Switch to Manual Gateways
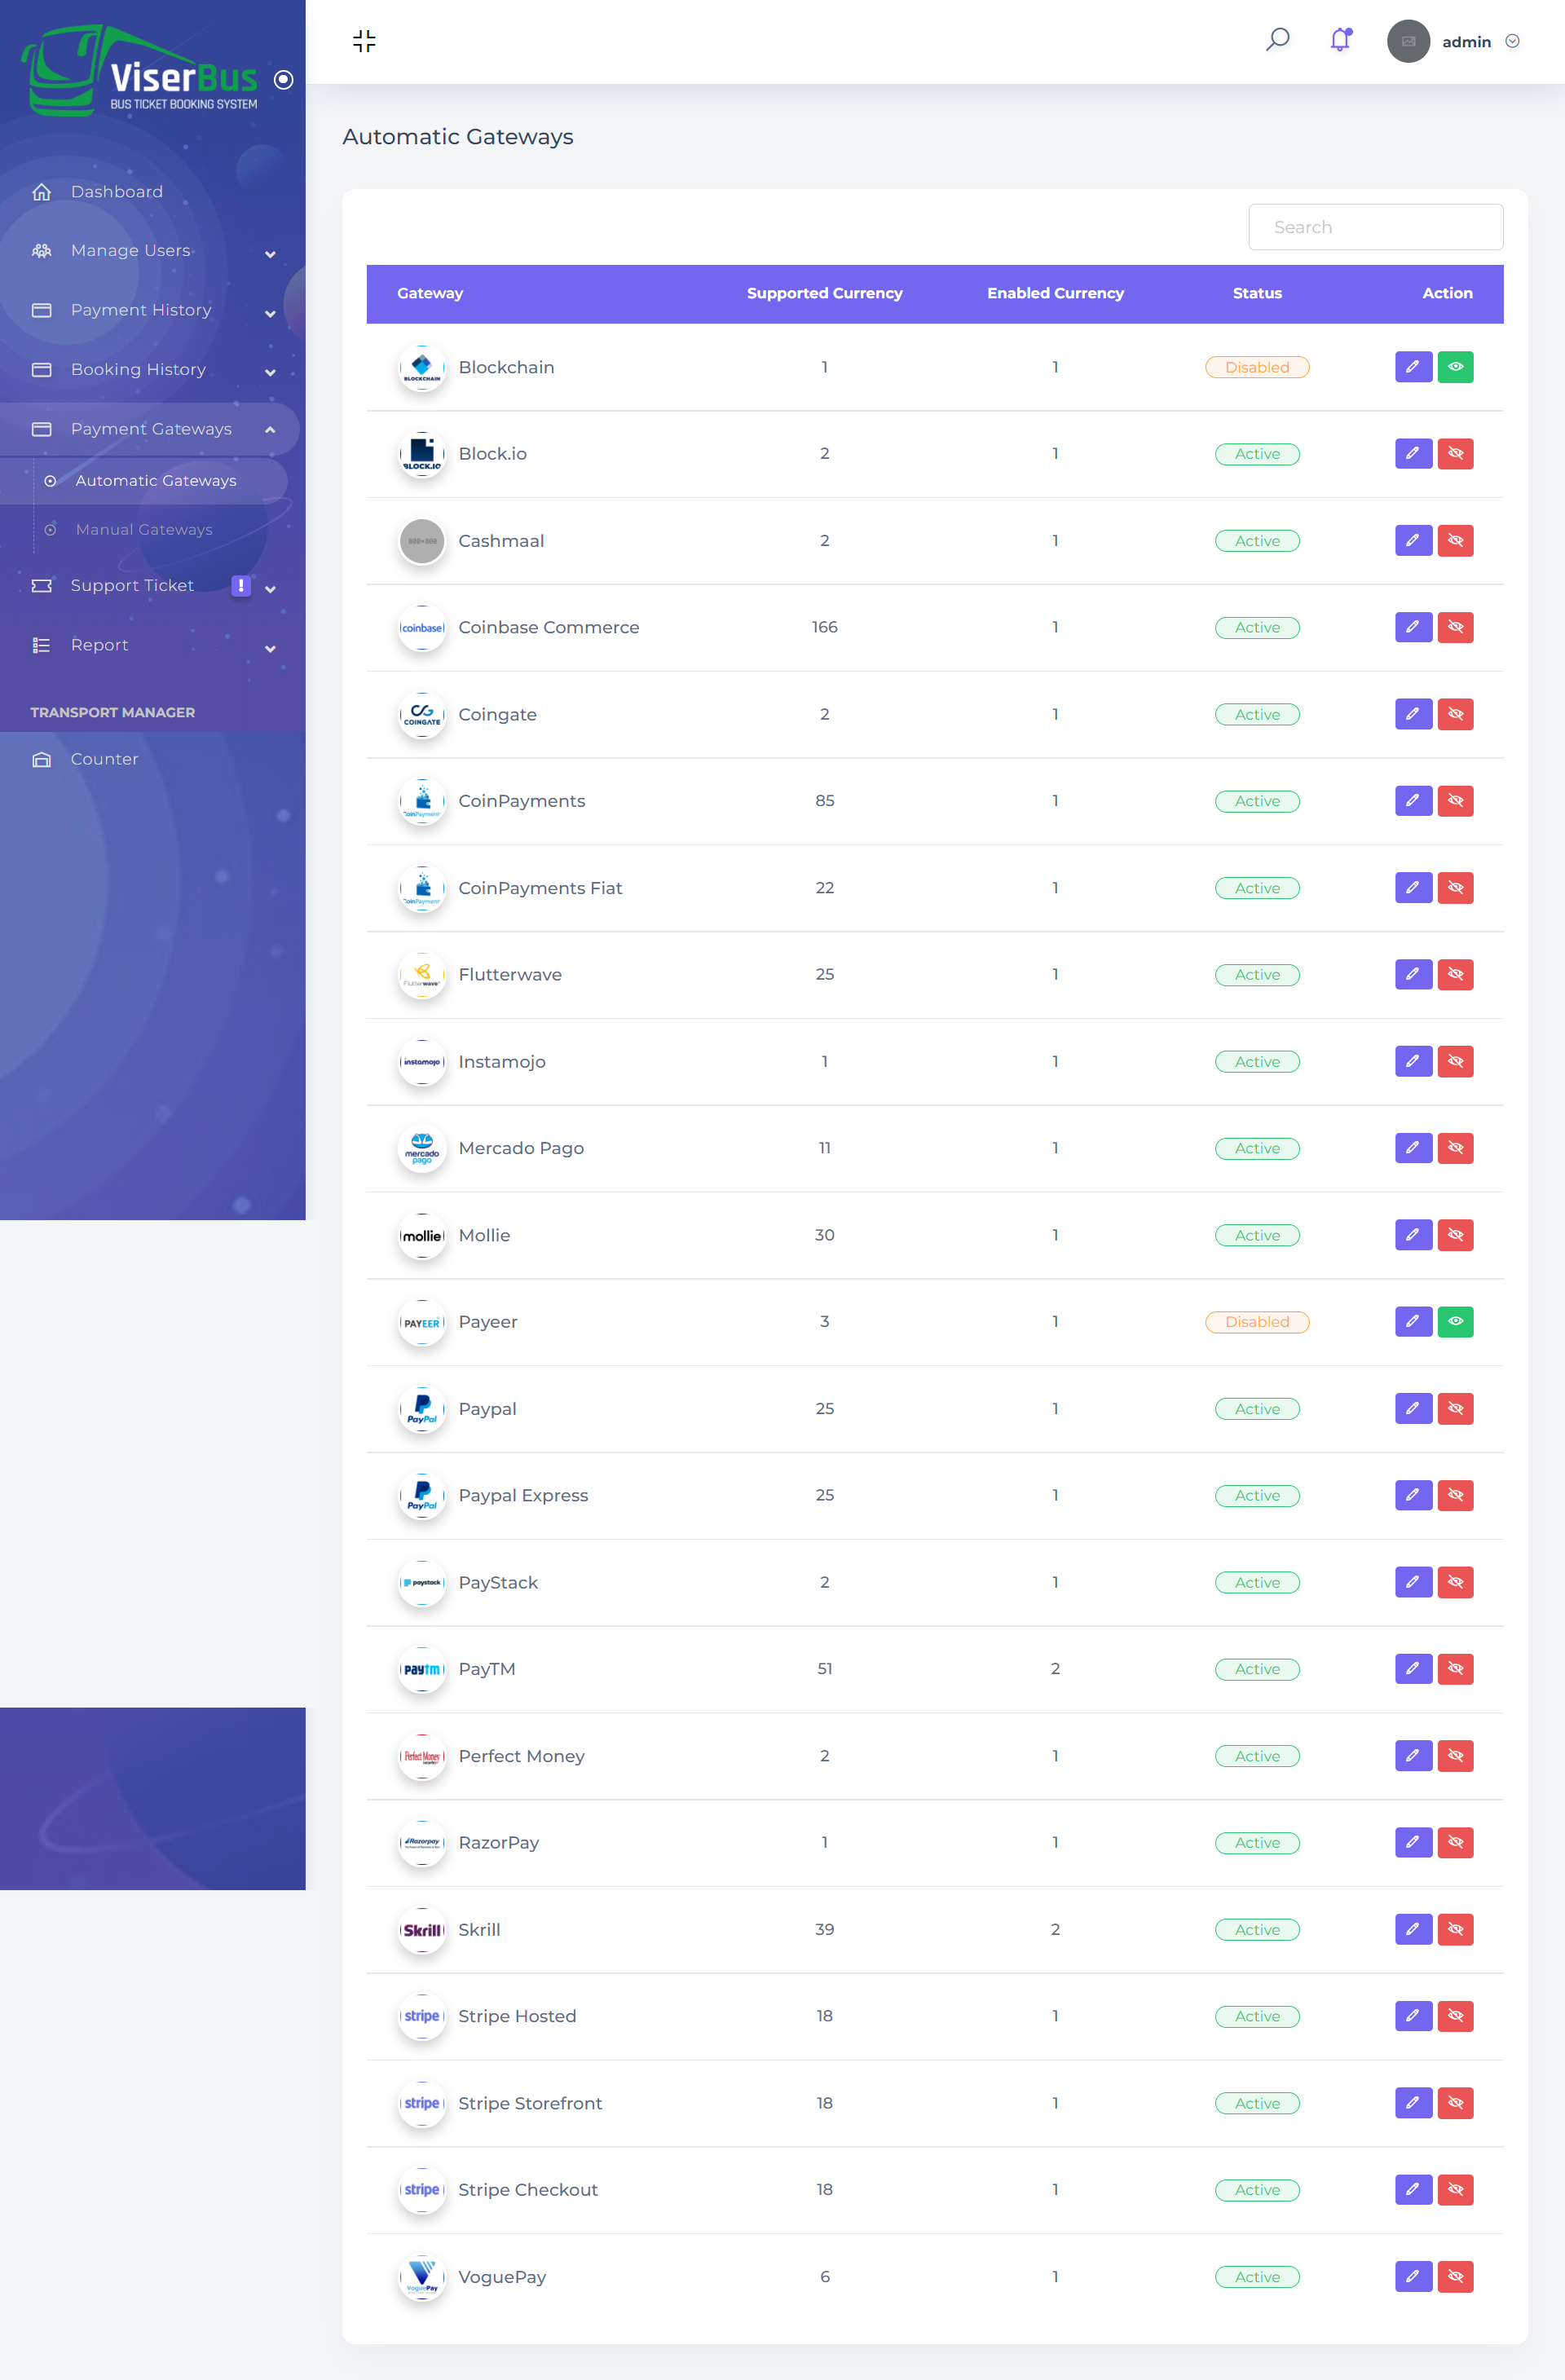1565x2380 pixels. [x=144, y=529]
